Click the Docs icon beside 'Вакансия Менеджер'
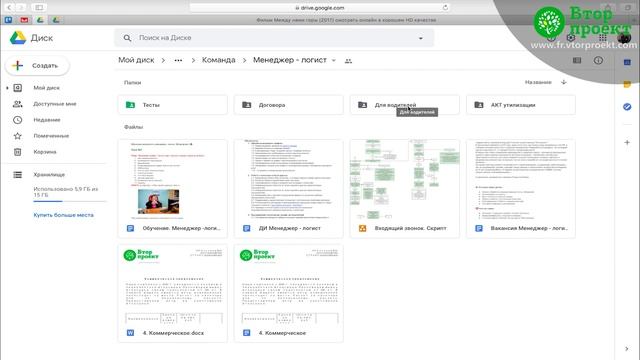 click(x=479, y=228)
